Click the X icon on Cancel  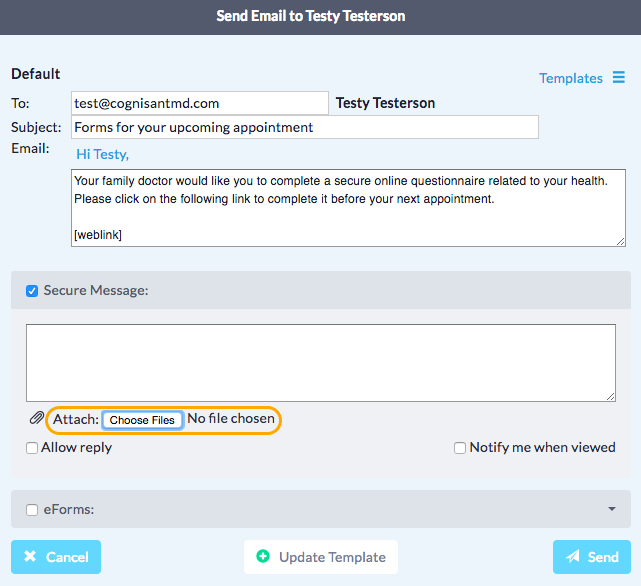(x=30, y=557)
